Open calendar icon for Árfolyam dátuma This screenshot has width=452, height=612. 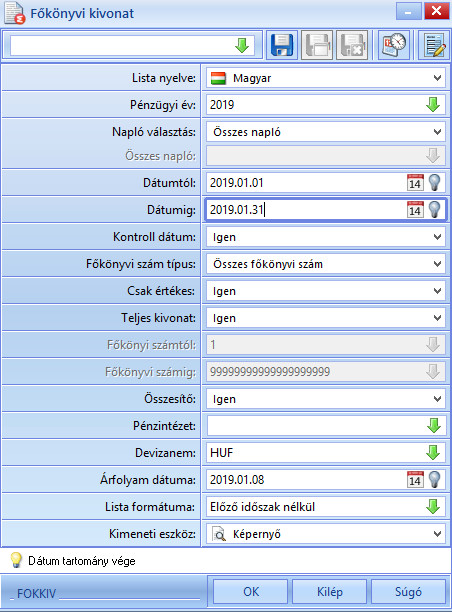click(415, 480)
